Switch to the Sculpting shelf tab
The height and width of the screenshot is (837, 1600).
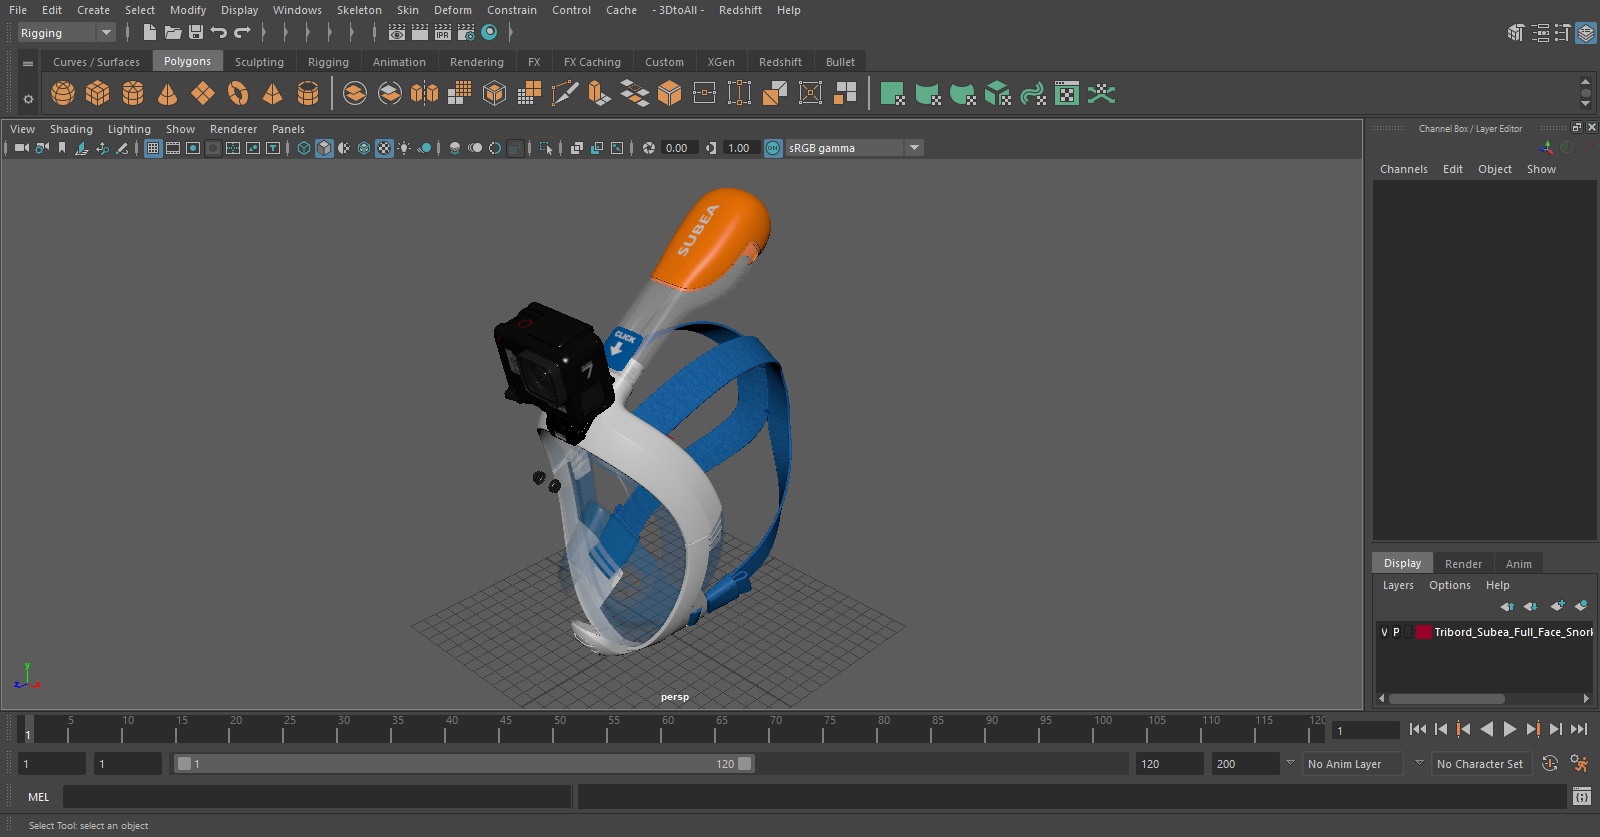click(x=259, y=62)
